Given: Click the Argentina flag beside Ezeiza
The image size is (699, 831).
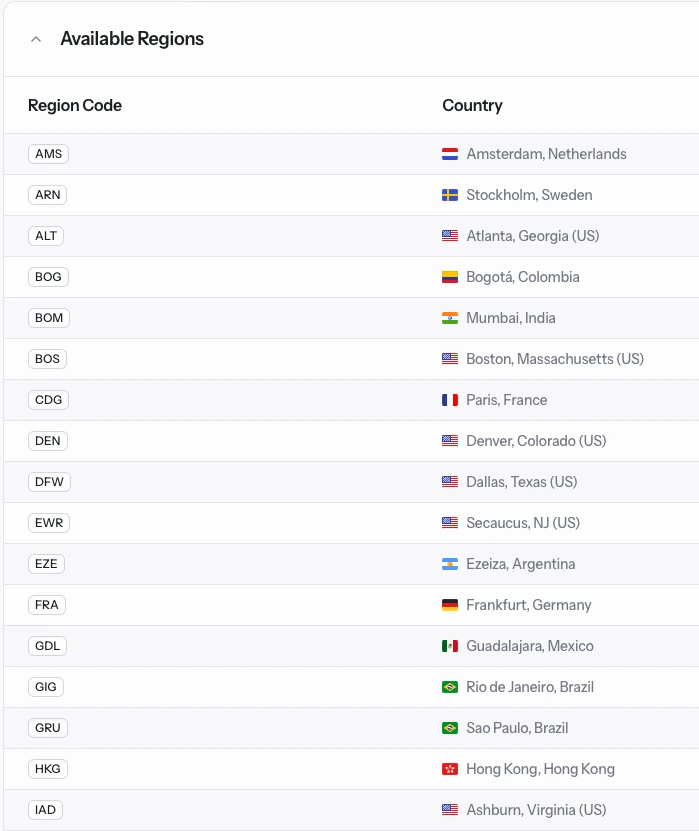Looking at the screenshot, I should (x=450, y=564).
